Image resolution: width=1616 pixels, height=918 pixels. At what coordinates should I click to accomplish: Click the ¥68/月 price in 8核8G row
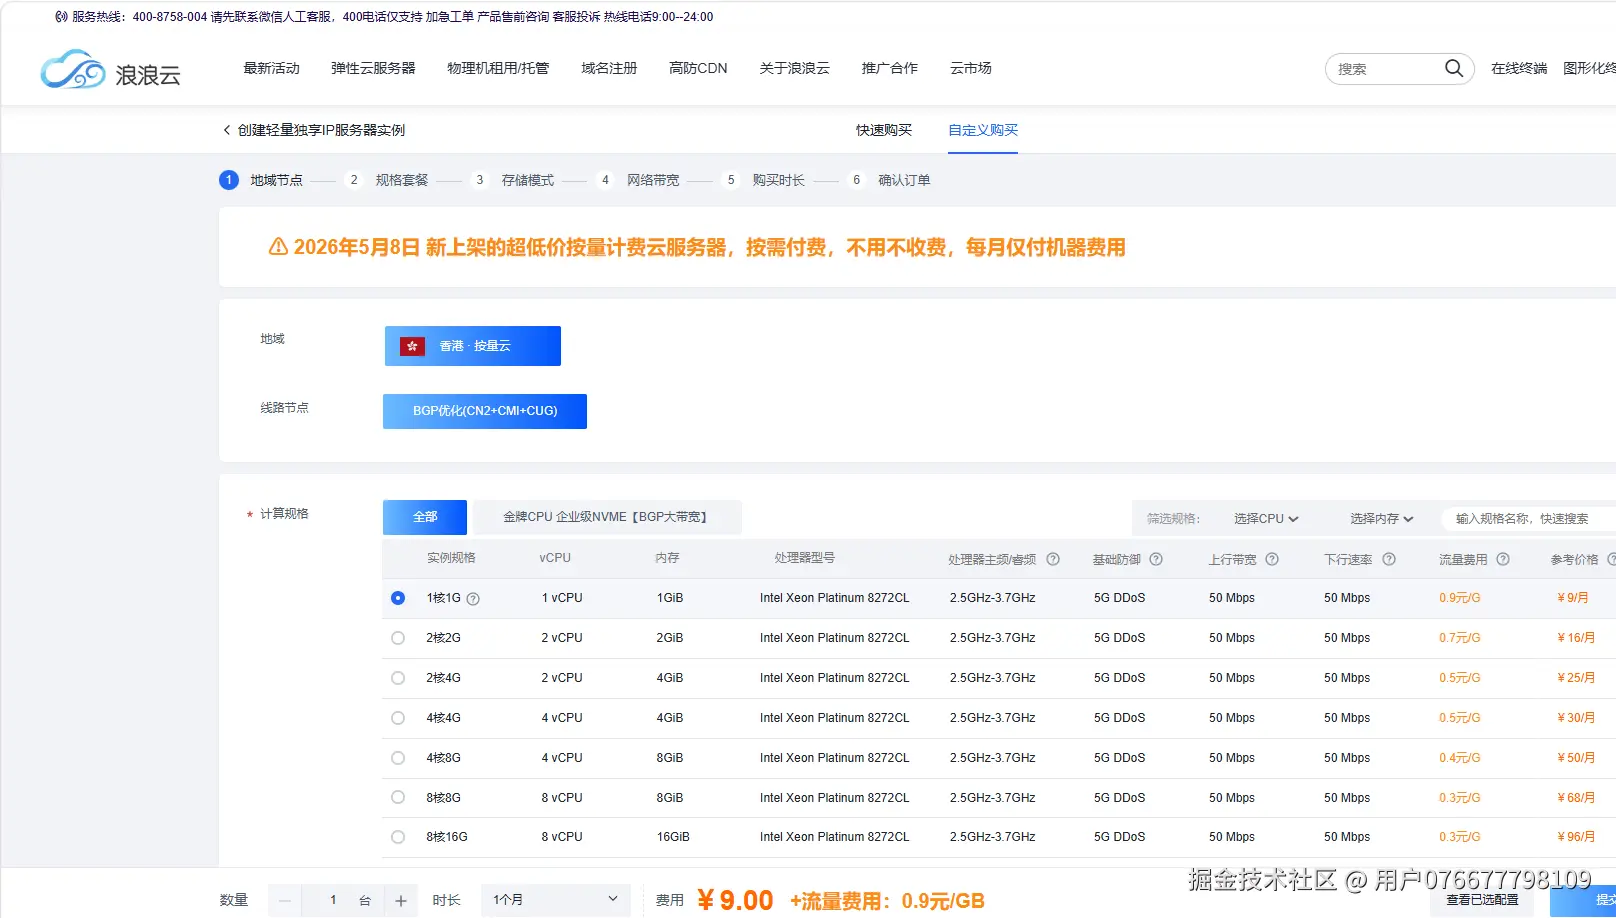click(x=1576, y=797)
